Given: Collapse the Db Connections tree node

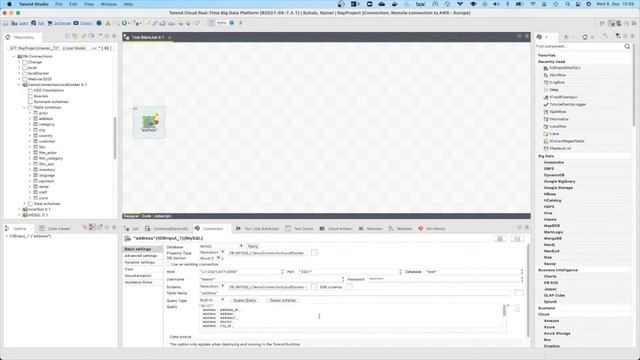Looking at the screenshot, I should coord(13,56).
